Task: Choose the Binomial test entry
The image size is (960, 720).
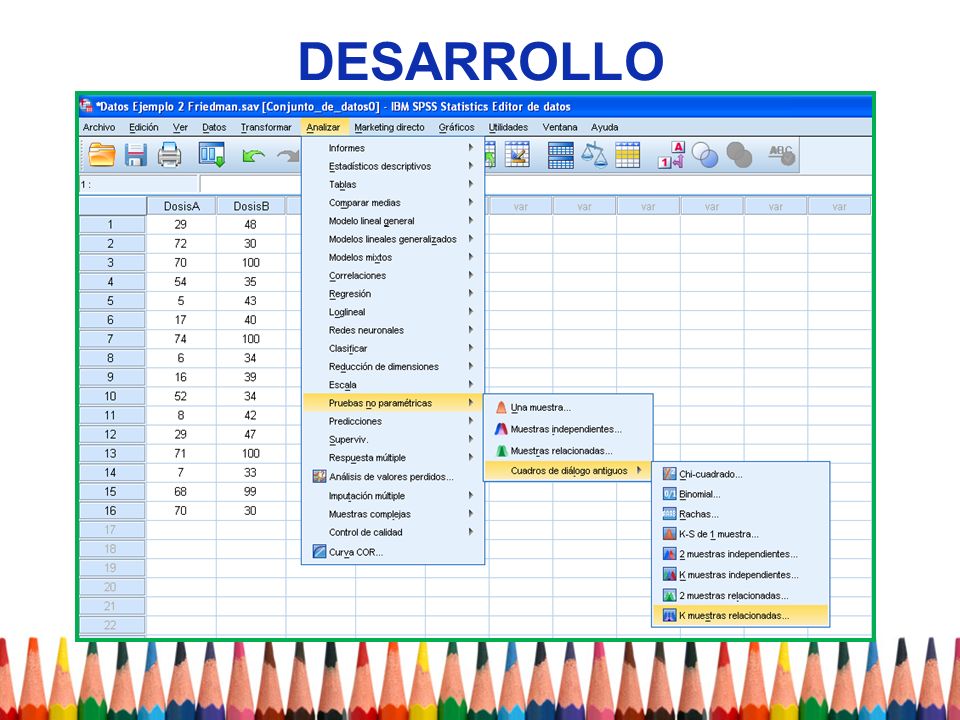Action: pyautogui.click(x=741, y=494)
